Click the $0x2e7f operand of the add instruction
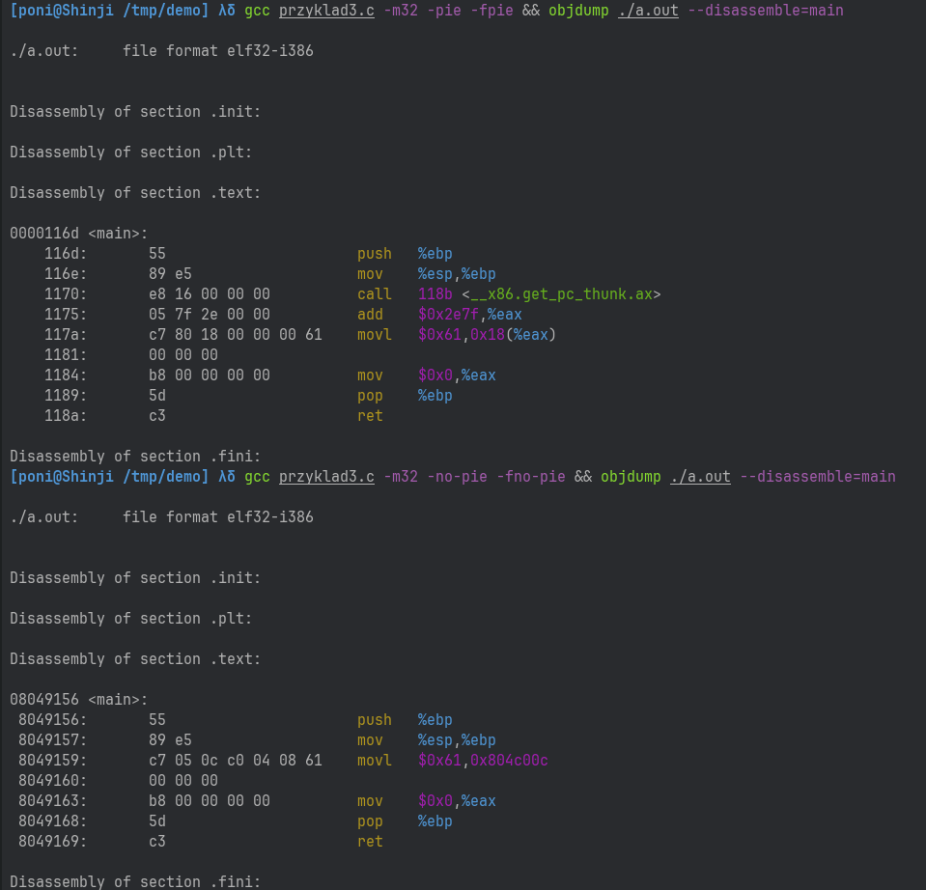The height and width of the screenshot is (890, 926). tap(448, 314)
